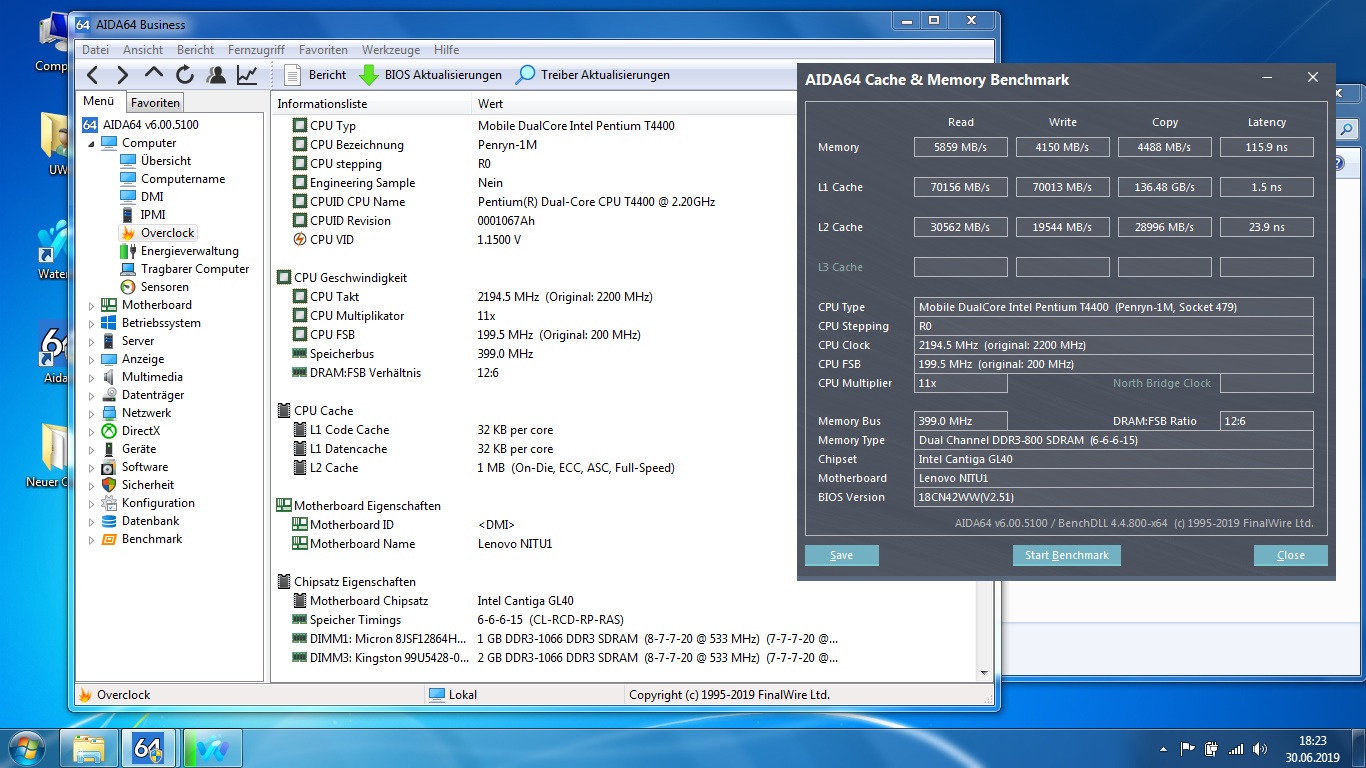
Task: Expand the Motherboard tree node
Action: click(90, 304)
